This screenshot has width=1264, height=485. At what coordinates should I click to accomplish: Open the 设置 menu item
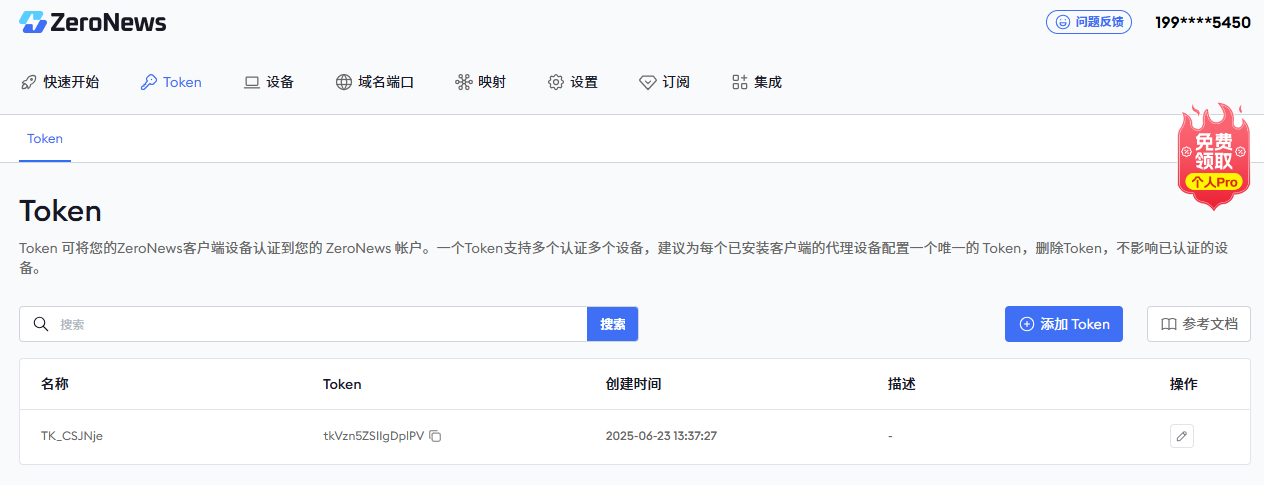click(573, 82)
